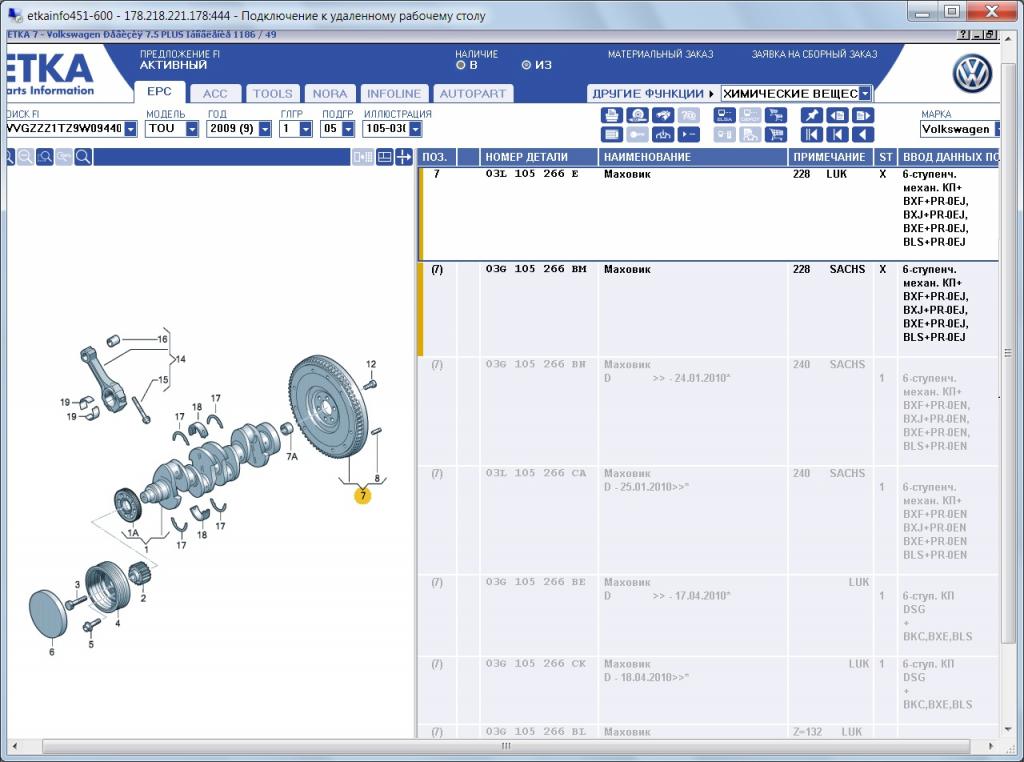Open the ПОДГР subgroup 05 dropdown

point(348,129)
